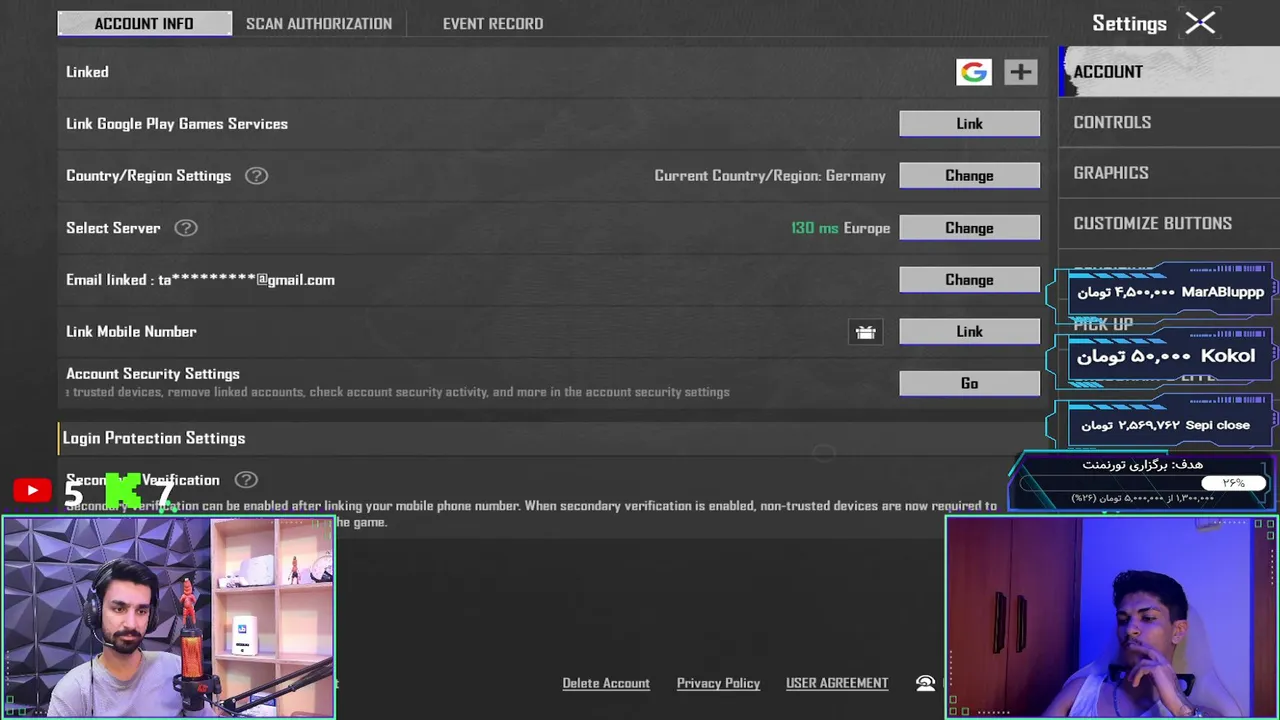1280x720 pixels.
Task: Click the Google linked account icon
Action: 973,72
